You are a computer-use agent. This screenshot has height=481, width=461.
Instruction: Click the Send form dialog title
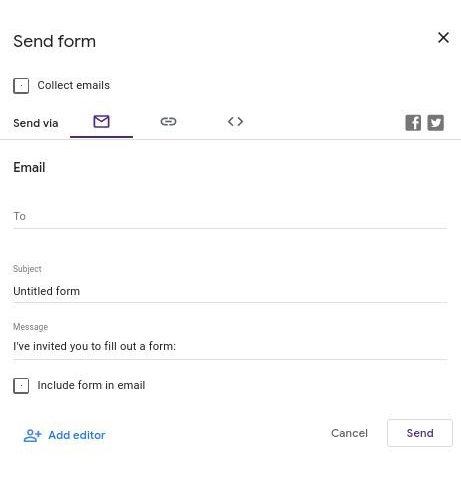[54, 41]
